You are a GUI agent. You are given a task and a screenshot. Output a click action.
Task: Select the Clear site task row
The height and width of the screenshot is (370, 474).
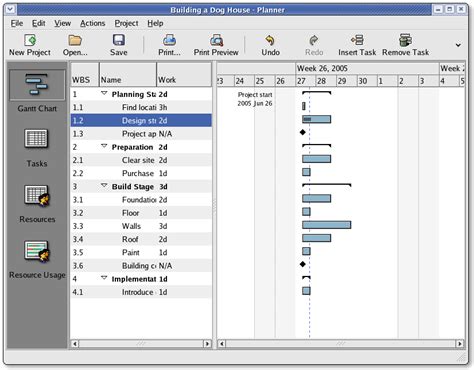(141, 160)
